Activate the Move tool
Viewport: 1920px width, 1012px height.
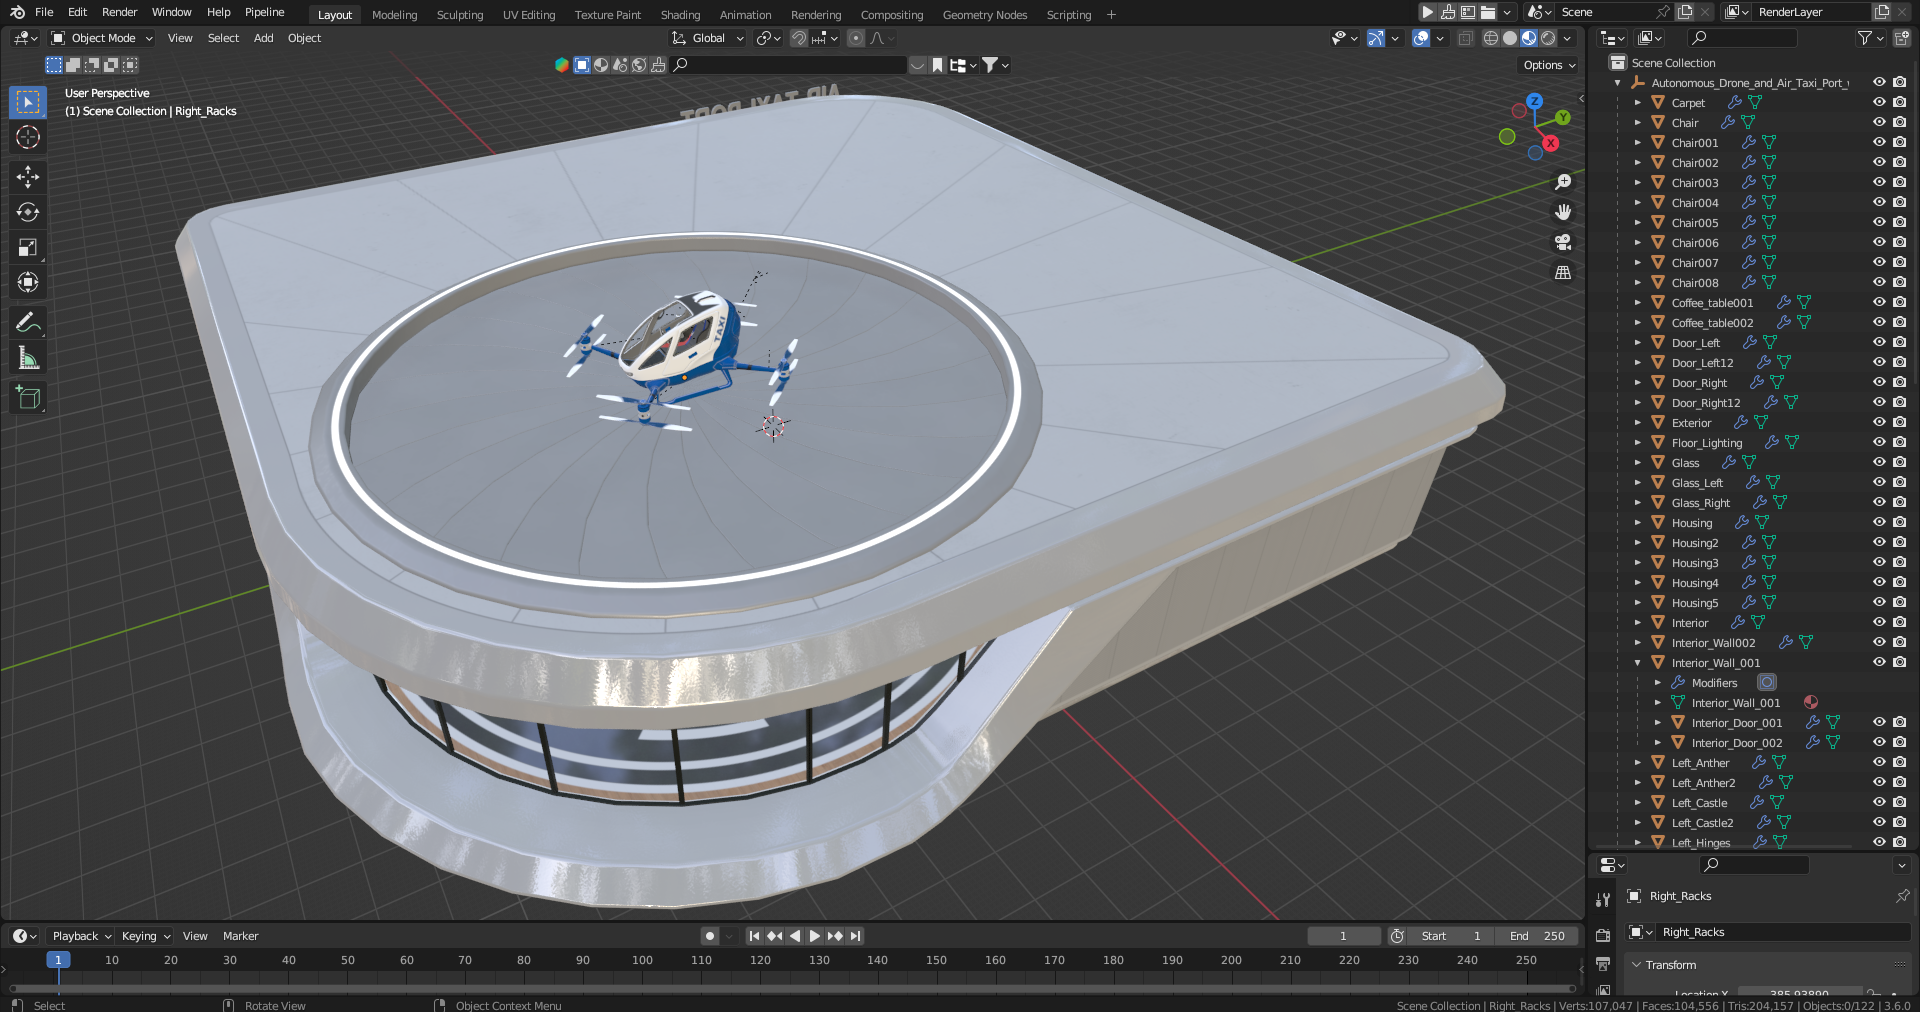28,177
